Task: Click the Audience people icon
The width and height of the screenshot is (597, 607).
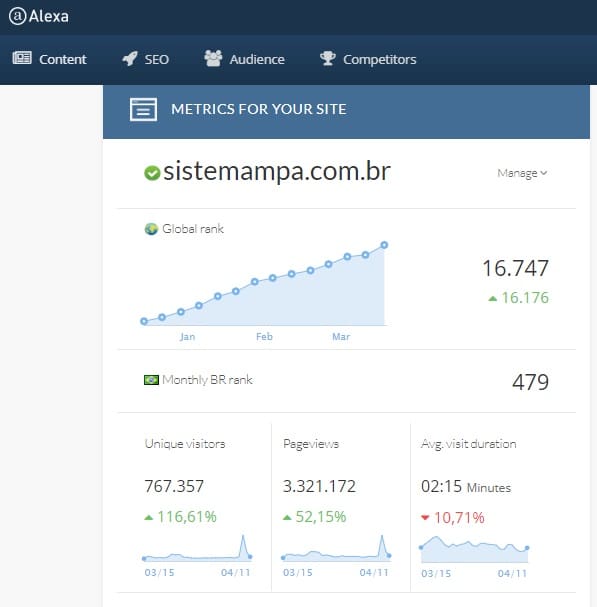Action: coord(213,58)
